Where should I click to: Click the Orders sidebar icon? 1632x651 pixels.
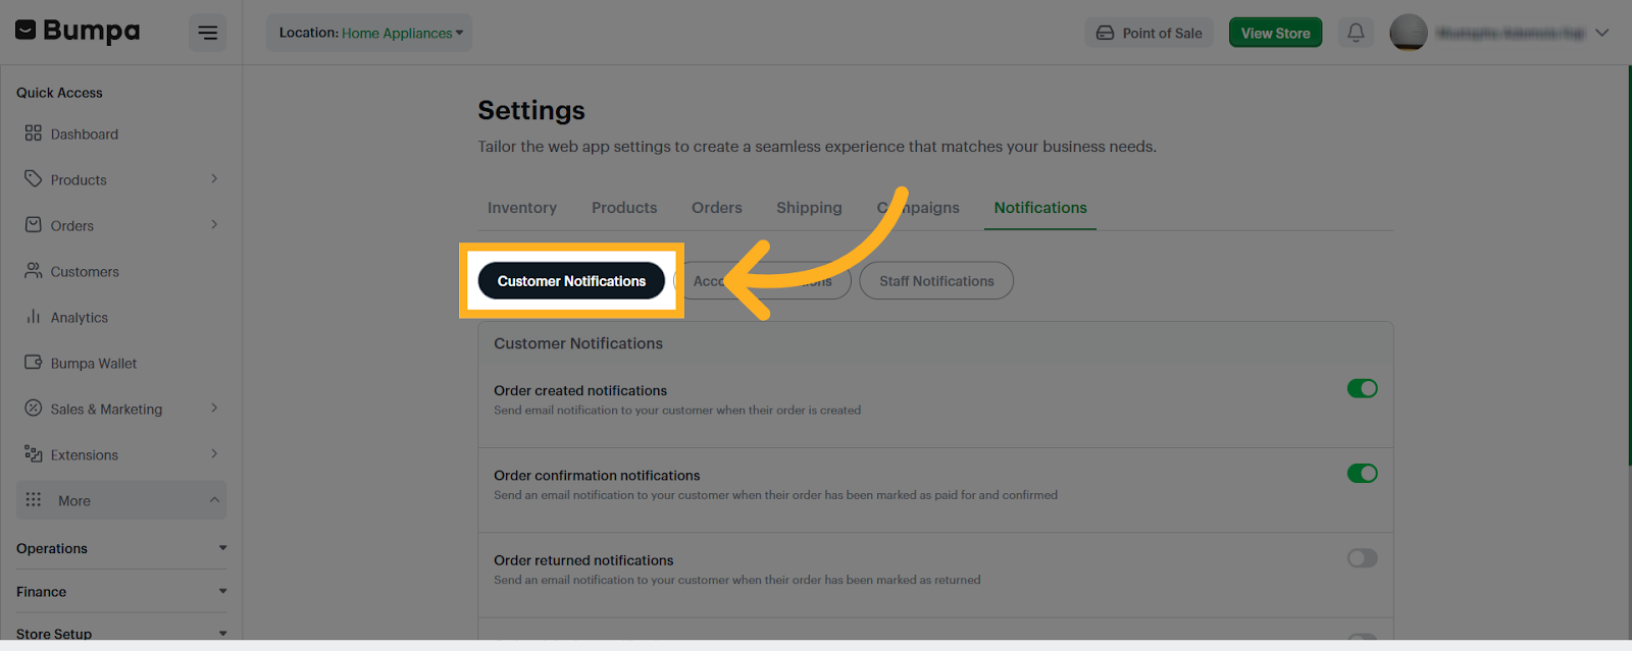33,225
